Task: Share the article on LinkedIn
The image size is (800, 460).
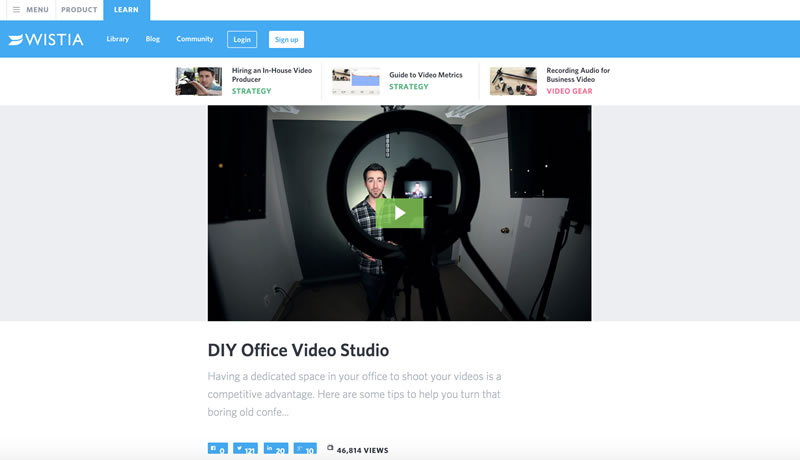Action: coord(276,450)
